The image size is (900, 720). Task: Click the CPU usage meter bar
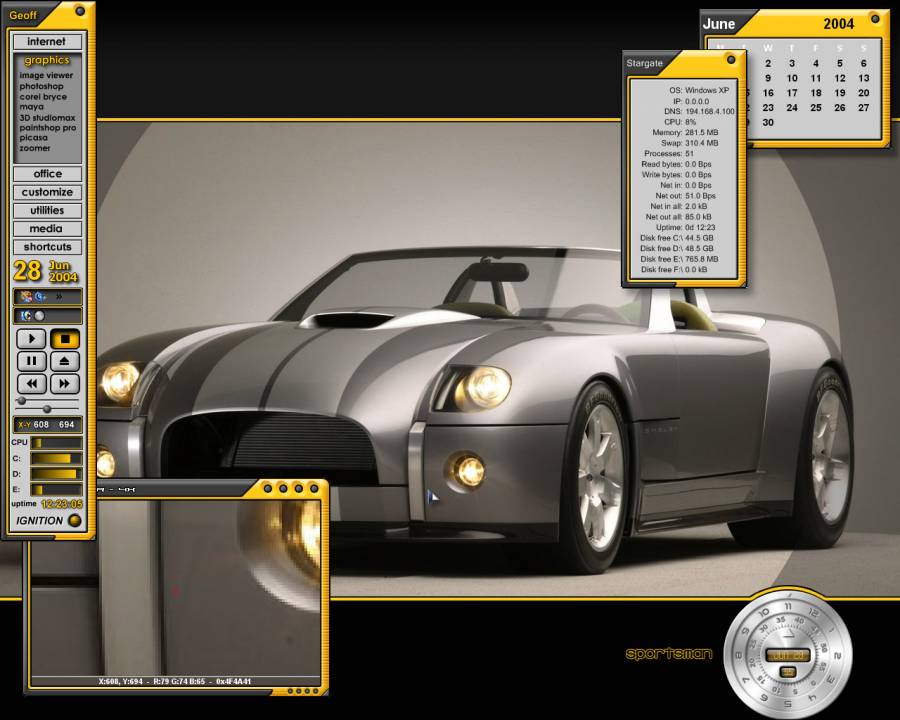56,443
